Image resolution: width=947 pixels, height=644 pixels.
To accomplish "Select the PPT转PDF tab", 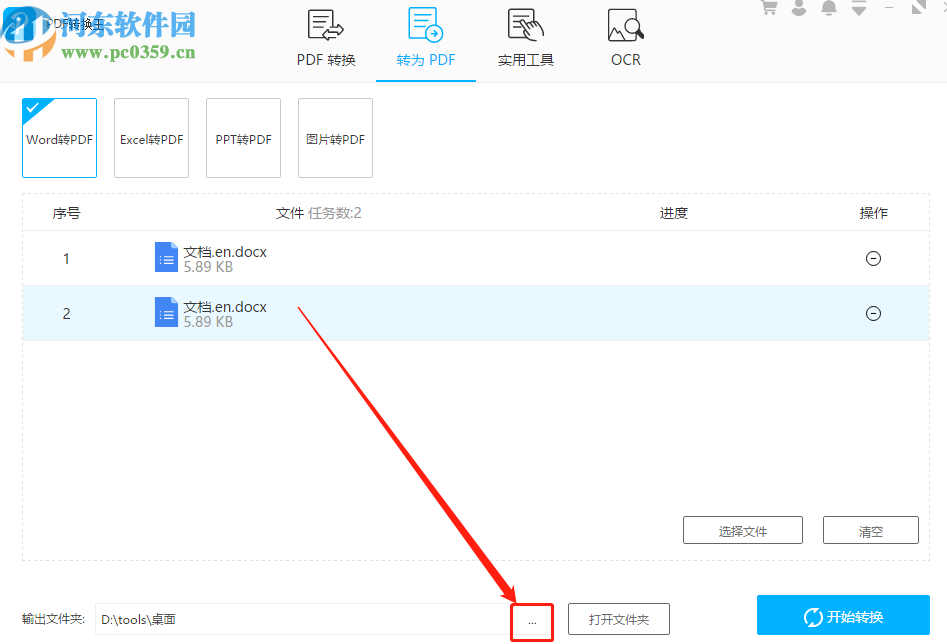I will (243, 138).
